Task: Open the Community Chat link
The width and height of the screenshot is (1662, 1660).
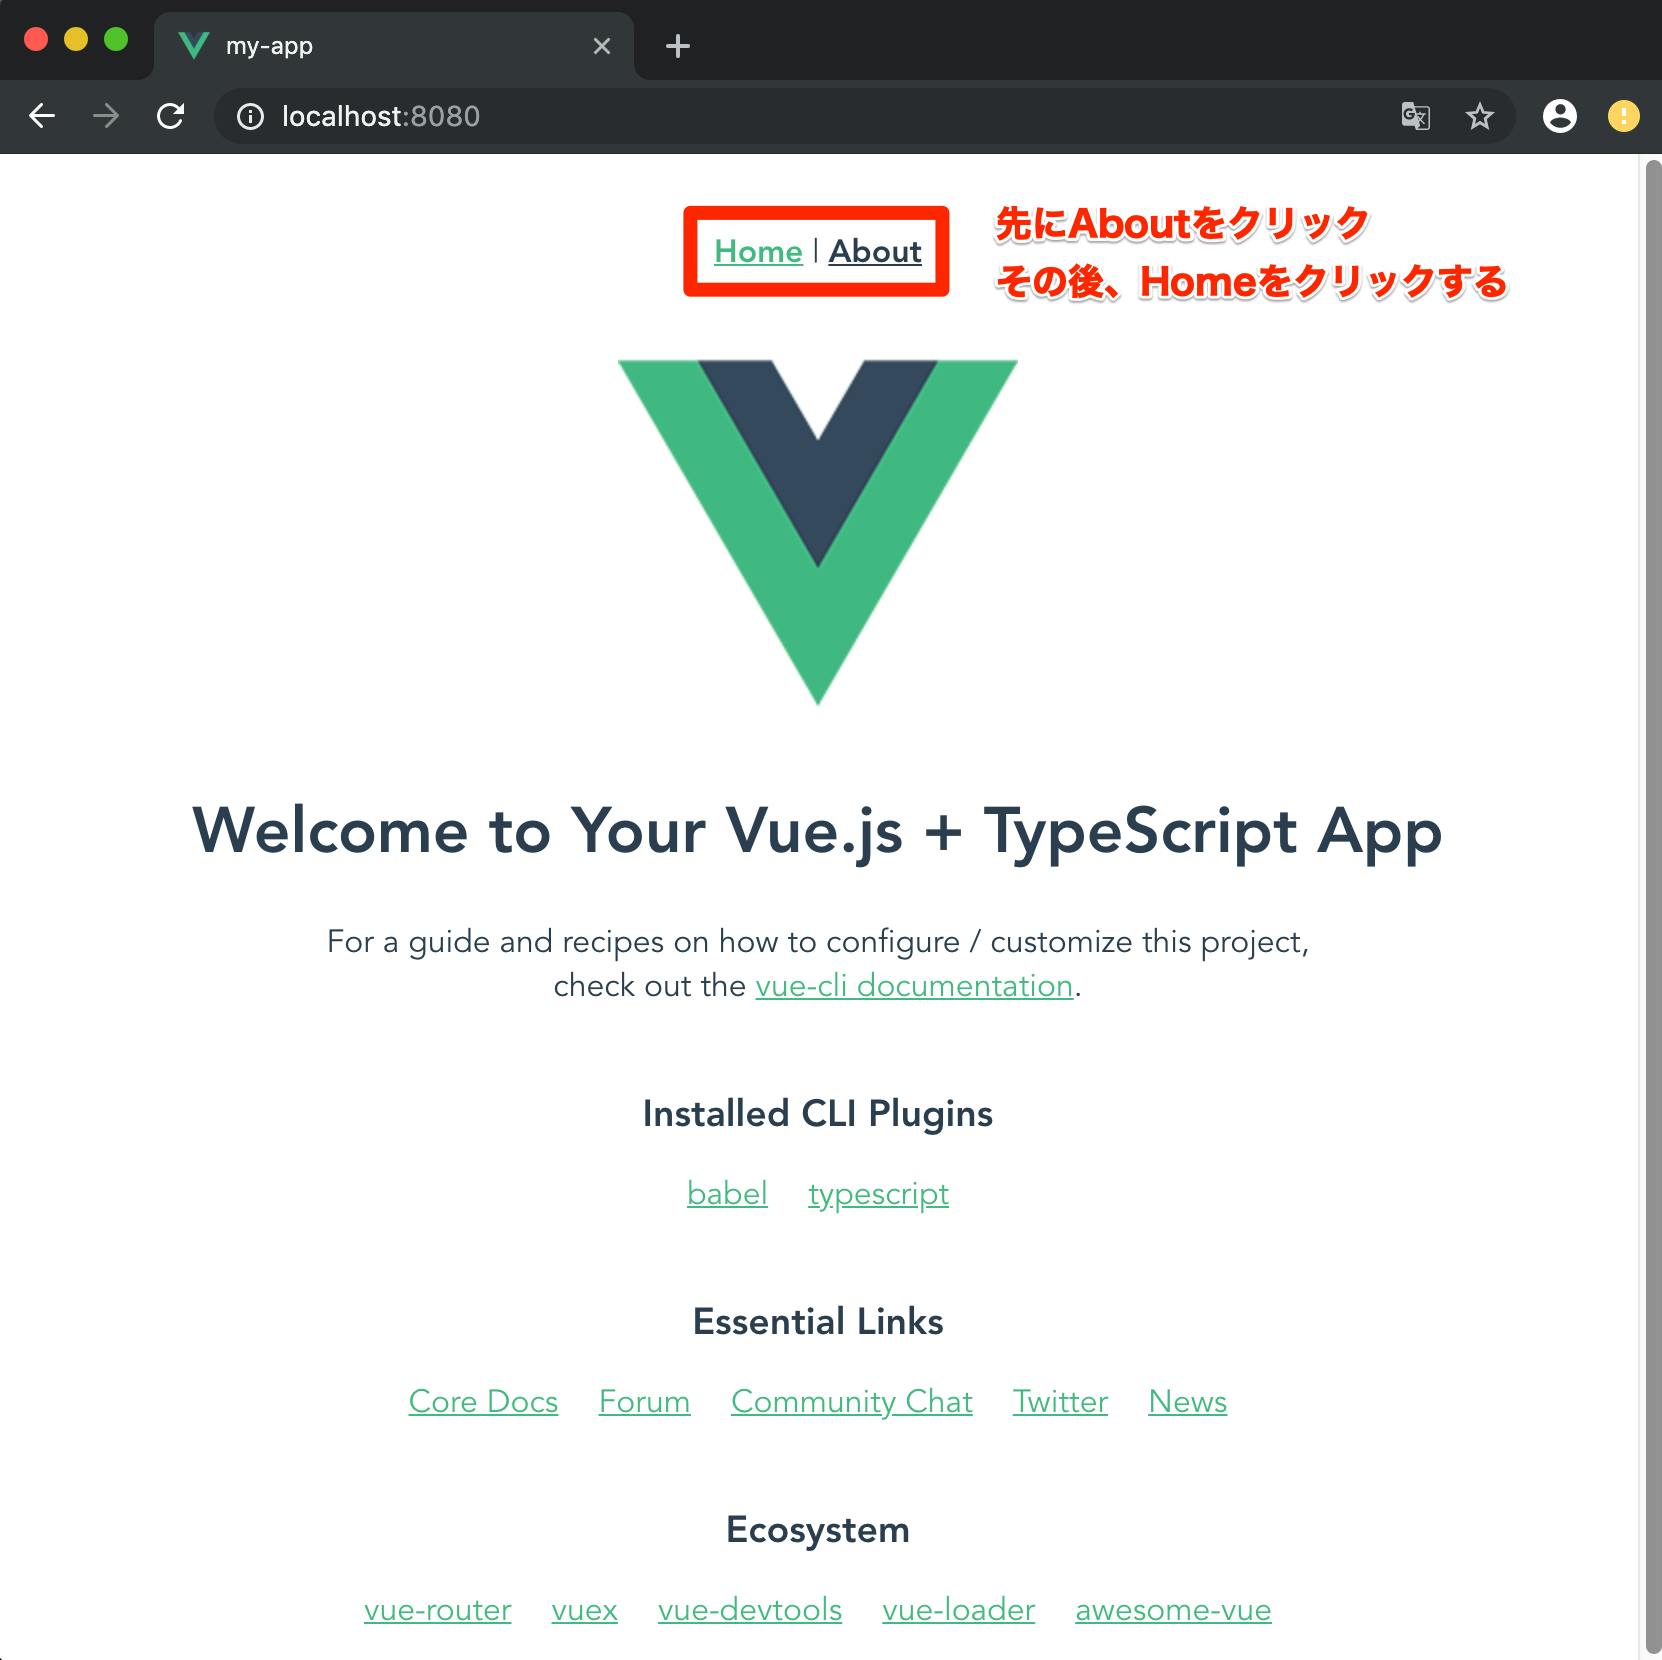Action: (852, 1402)
